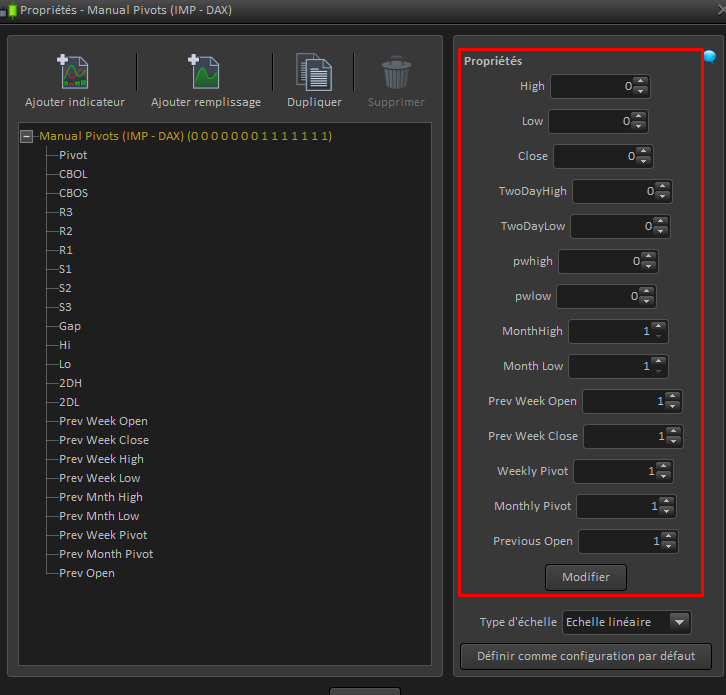726x695 pixels.
Task: Select the R3 tree item
Action: pyautogui.click(x=66, y=212)
